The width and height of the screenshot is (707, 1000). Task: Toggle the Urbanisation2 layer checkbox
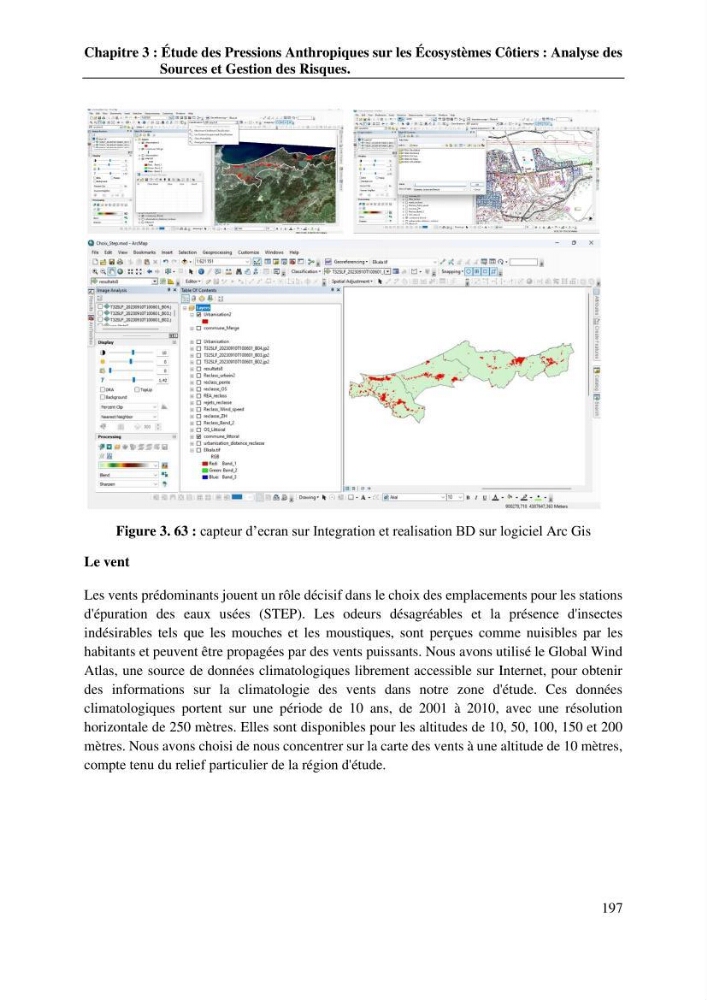pyautogui.click(x=199, y=314)
